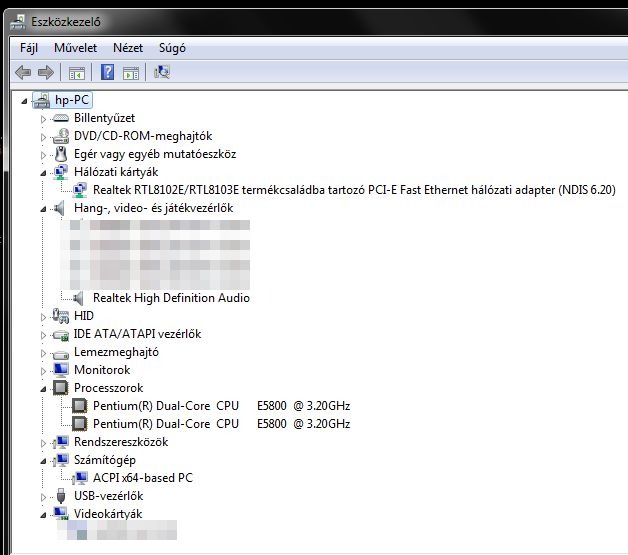Open the Fájl menu
This screenshot has width=628, height=555.
point(29,48)
